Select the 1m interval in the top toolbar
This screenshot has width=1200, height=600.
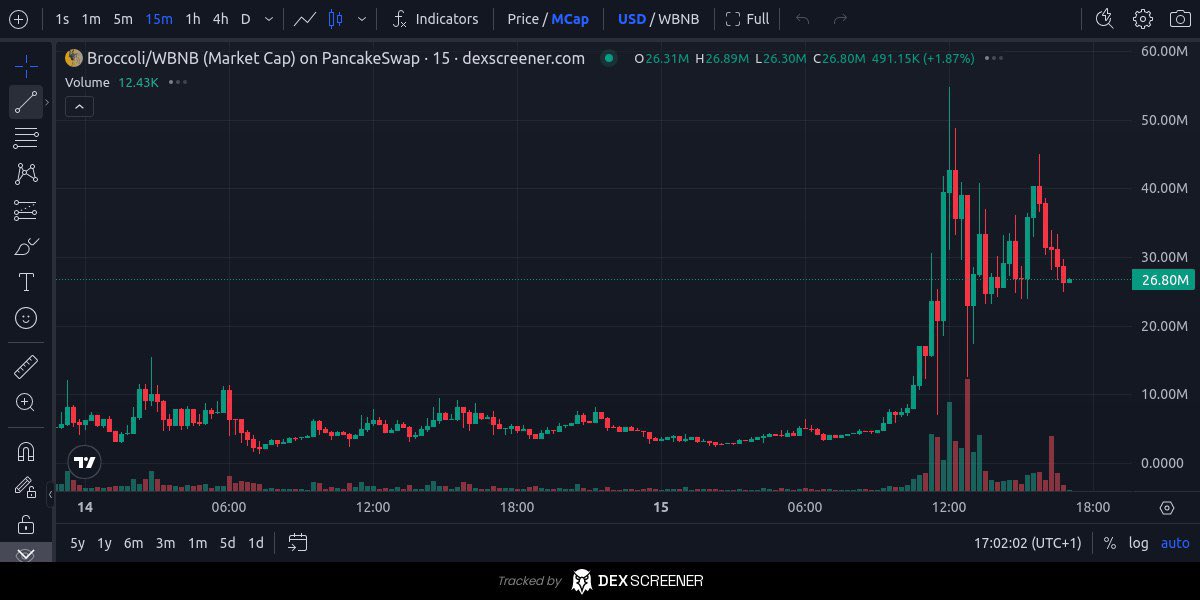coord(91,19)
